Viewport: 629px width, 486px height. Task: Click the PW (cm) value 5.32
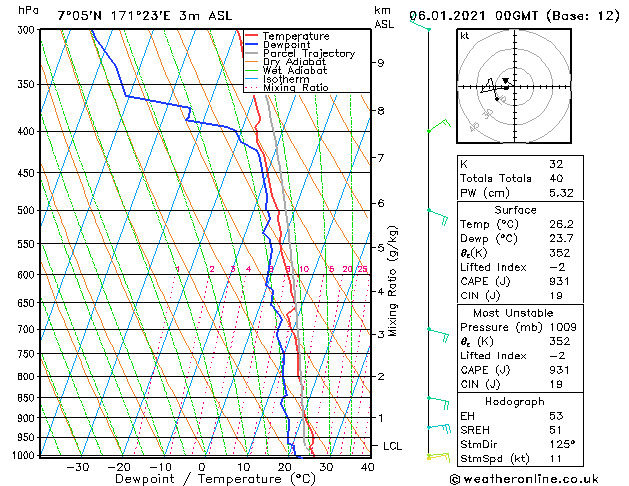(561, 193)
